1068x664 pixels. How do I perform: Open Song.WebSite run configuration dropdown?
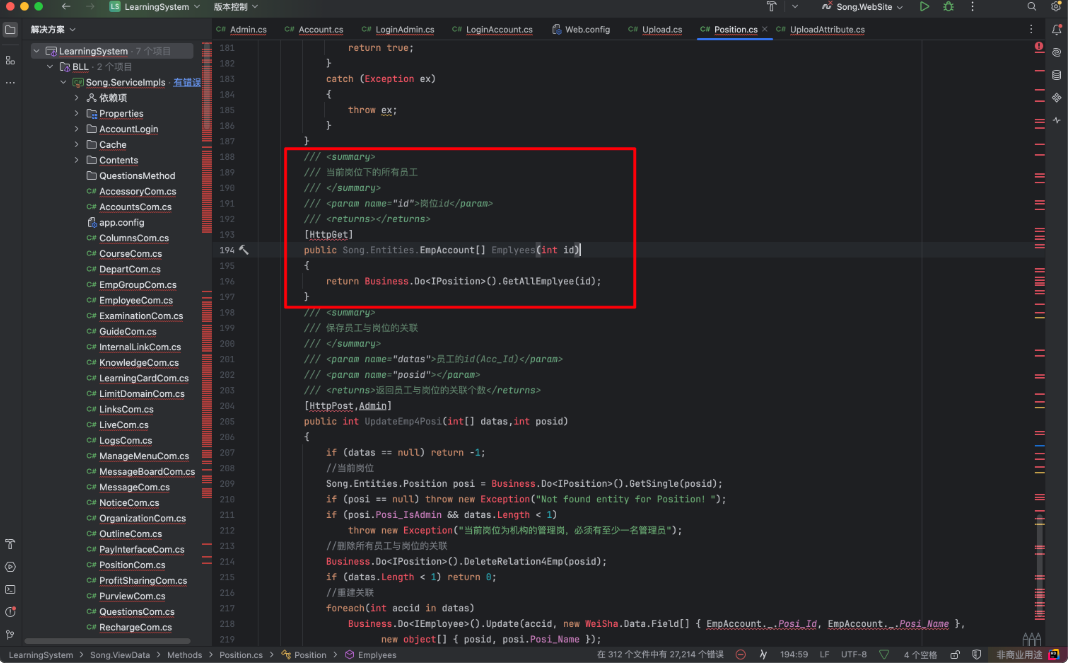coord(863,7)
